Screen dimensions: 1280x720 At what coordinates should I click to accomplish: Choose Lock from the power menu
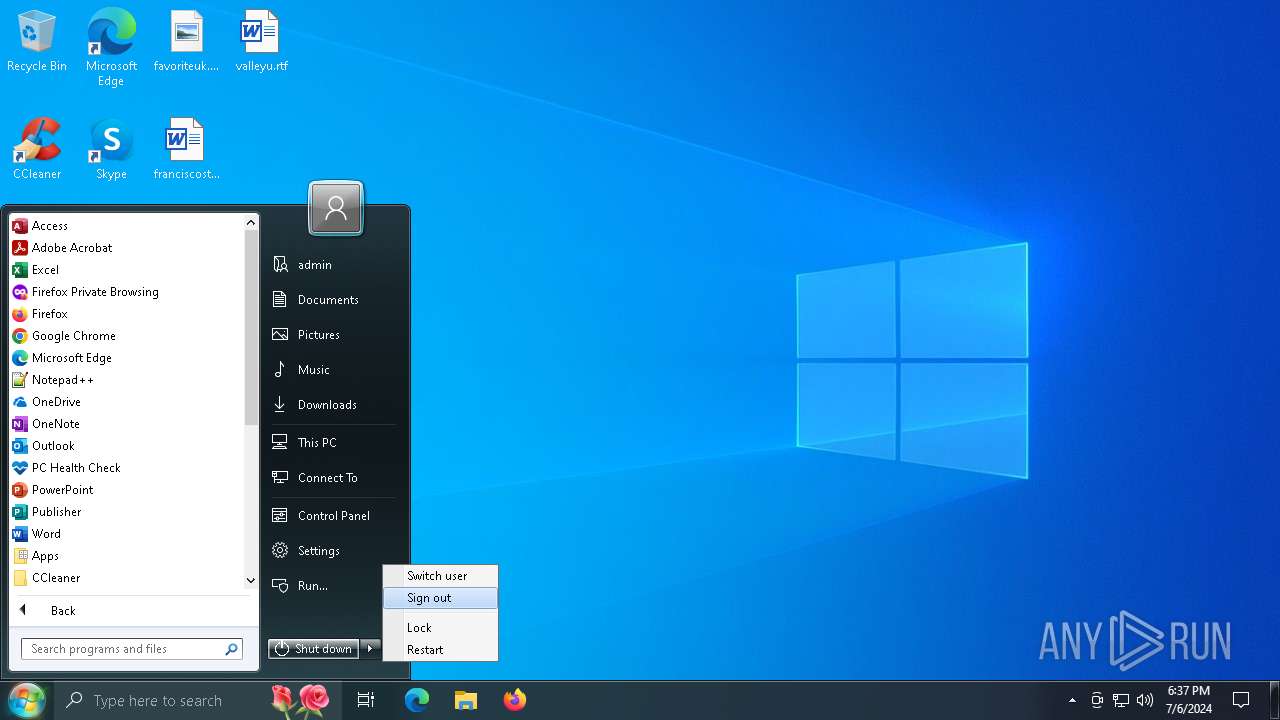(440, 628)
